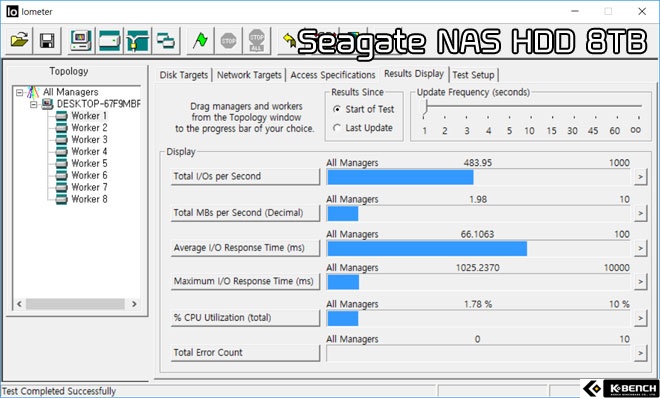Image resolution: width=660 pixels, height=398 pixels.
Task: Stop all tests icon
Action: click(256, 41)
